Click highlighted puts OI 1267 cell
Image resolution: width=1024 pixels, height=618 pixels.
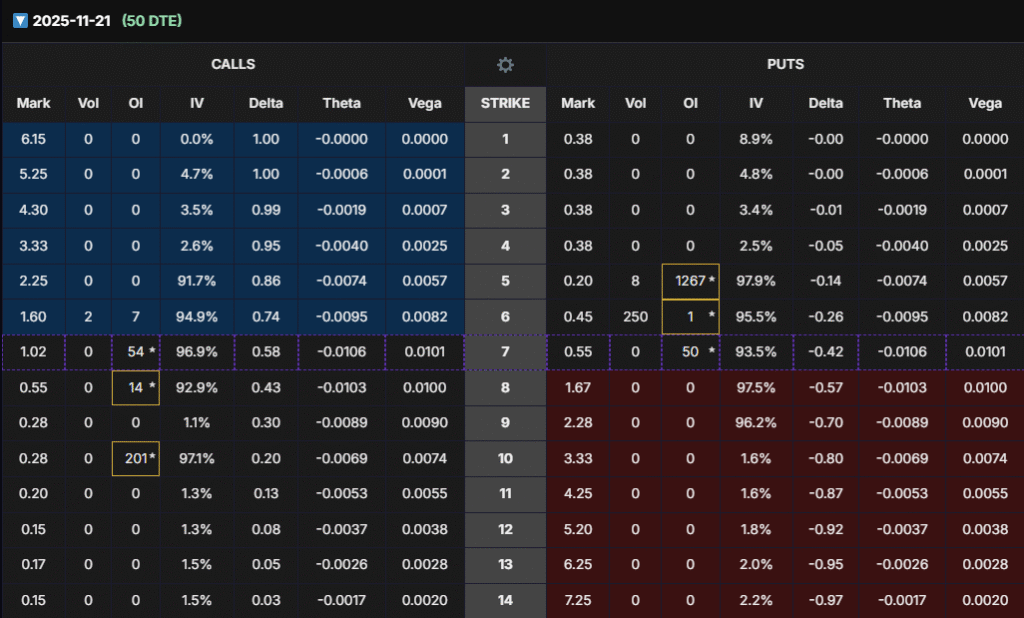(x=690, y=281)
